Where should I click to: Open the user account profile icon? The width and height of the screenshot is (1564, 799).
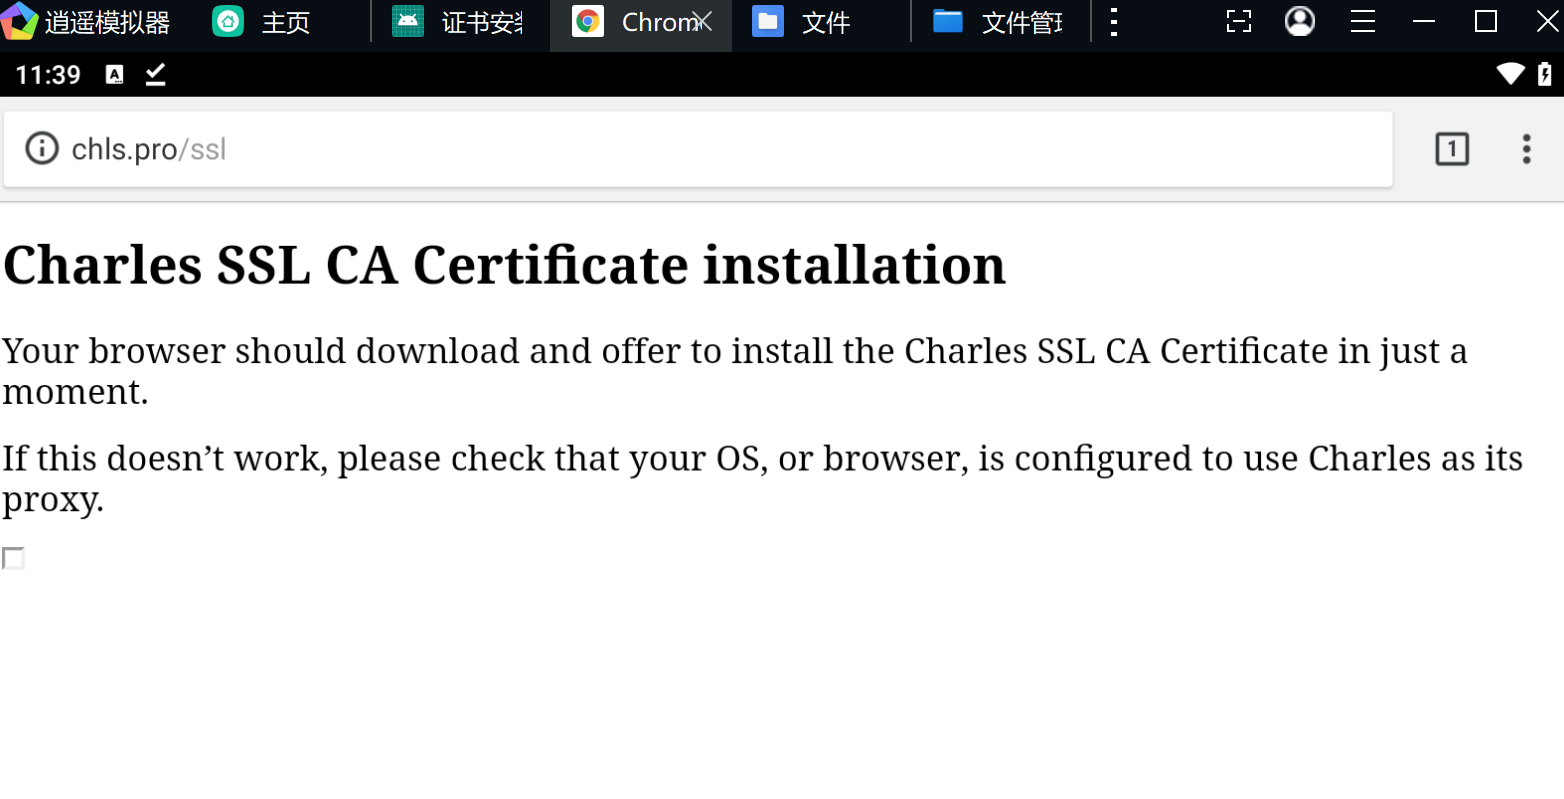[x=1300, y=21]
